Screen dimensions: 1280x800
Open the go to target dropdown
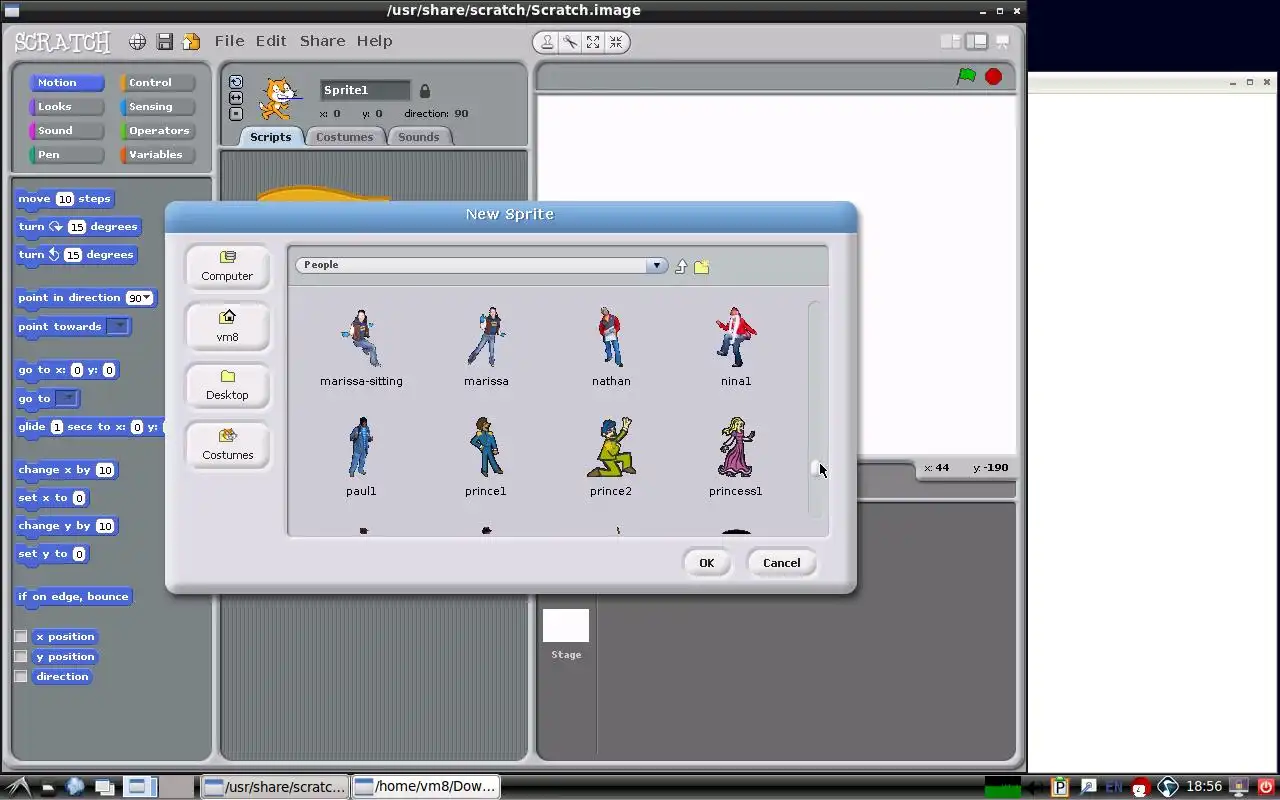(66, 398)
